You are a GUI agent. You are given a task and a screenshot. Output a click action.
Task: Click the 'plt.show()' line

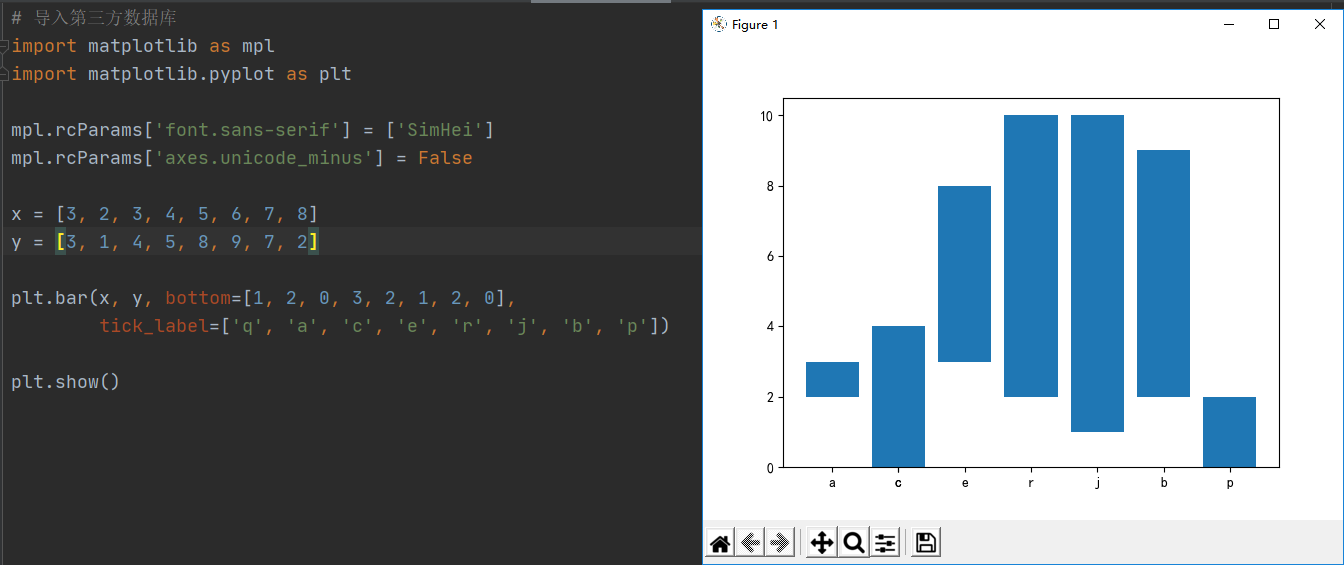pyautogui.click(x=66, y=382)
